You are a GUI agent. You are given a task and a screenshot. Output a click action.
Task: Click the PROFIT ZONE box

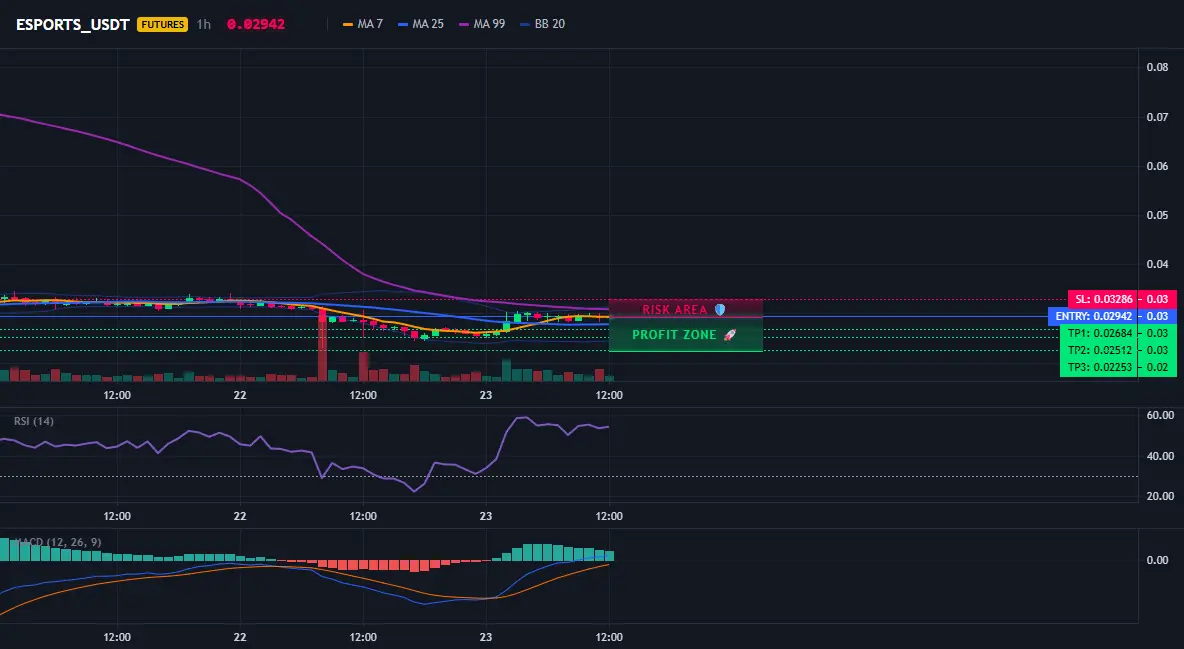tap(686, 335)
